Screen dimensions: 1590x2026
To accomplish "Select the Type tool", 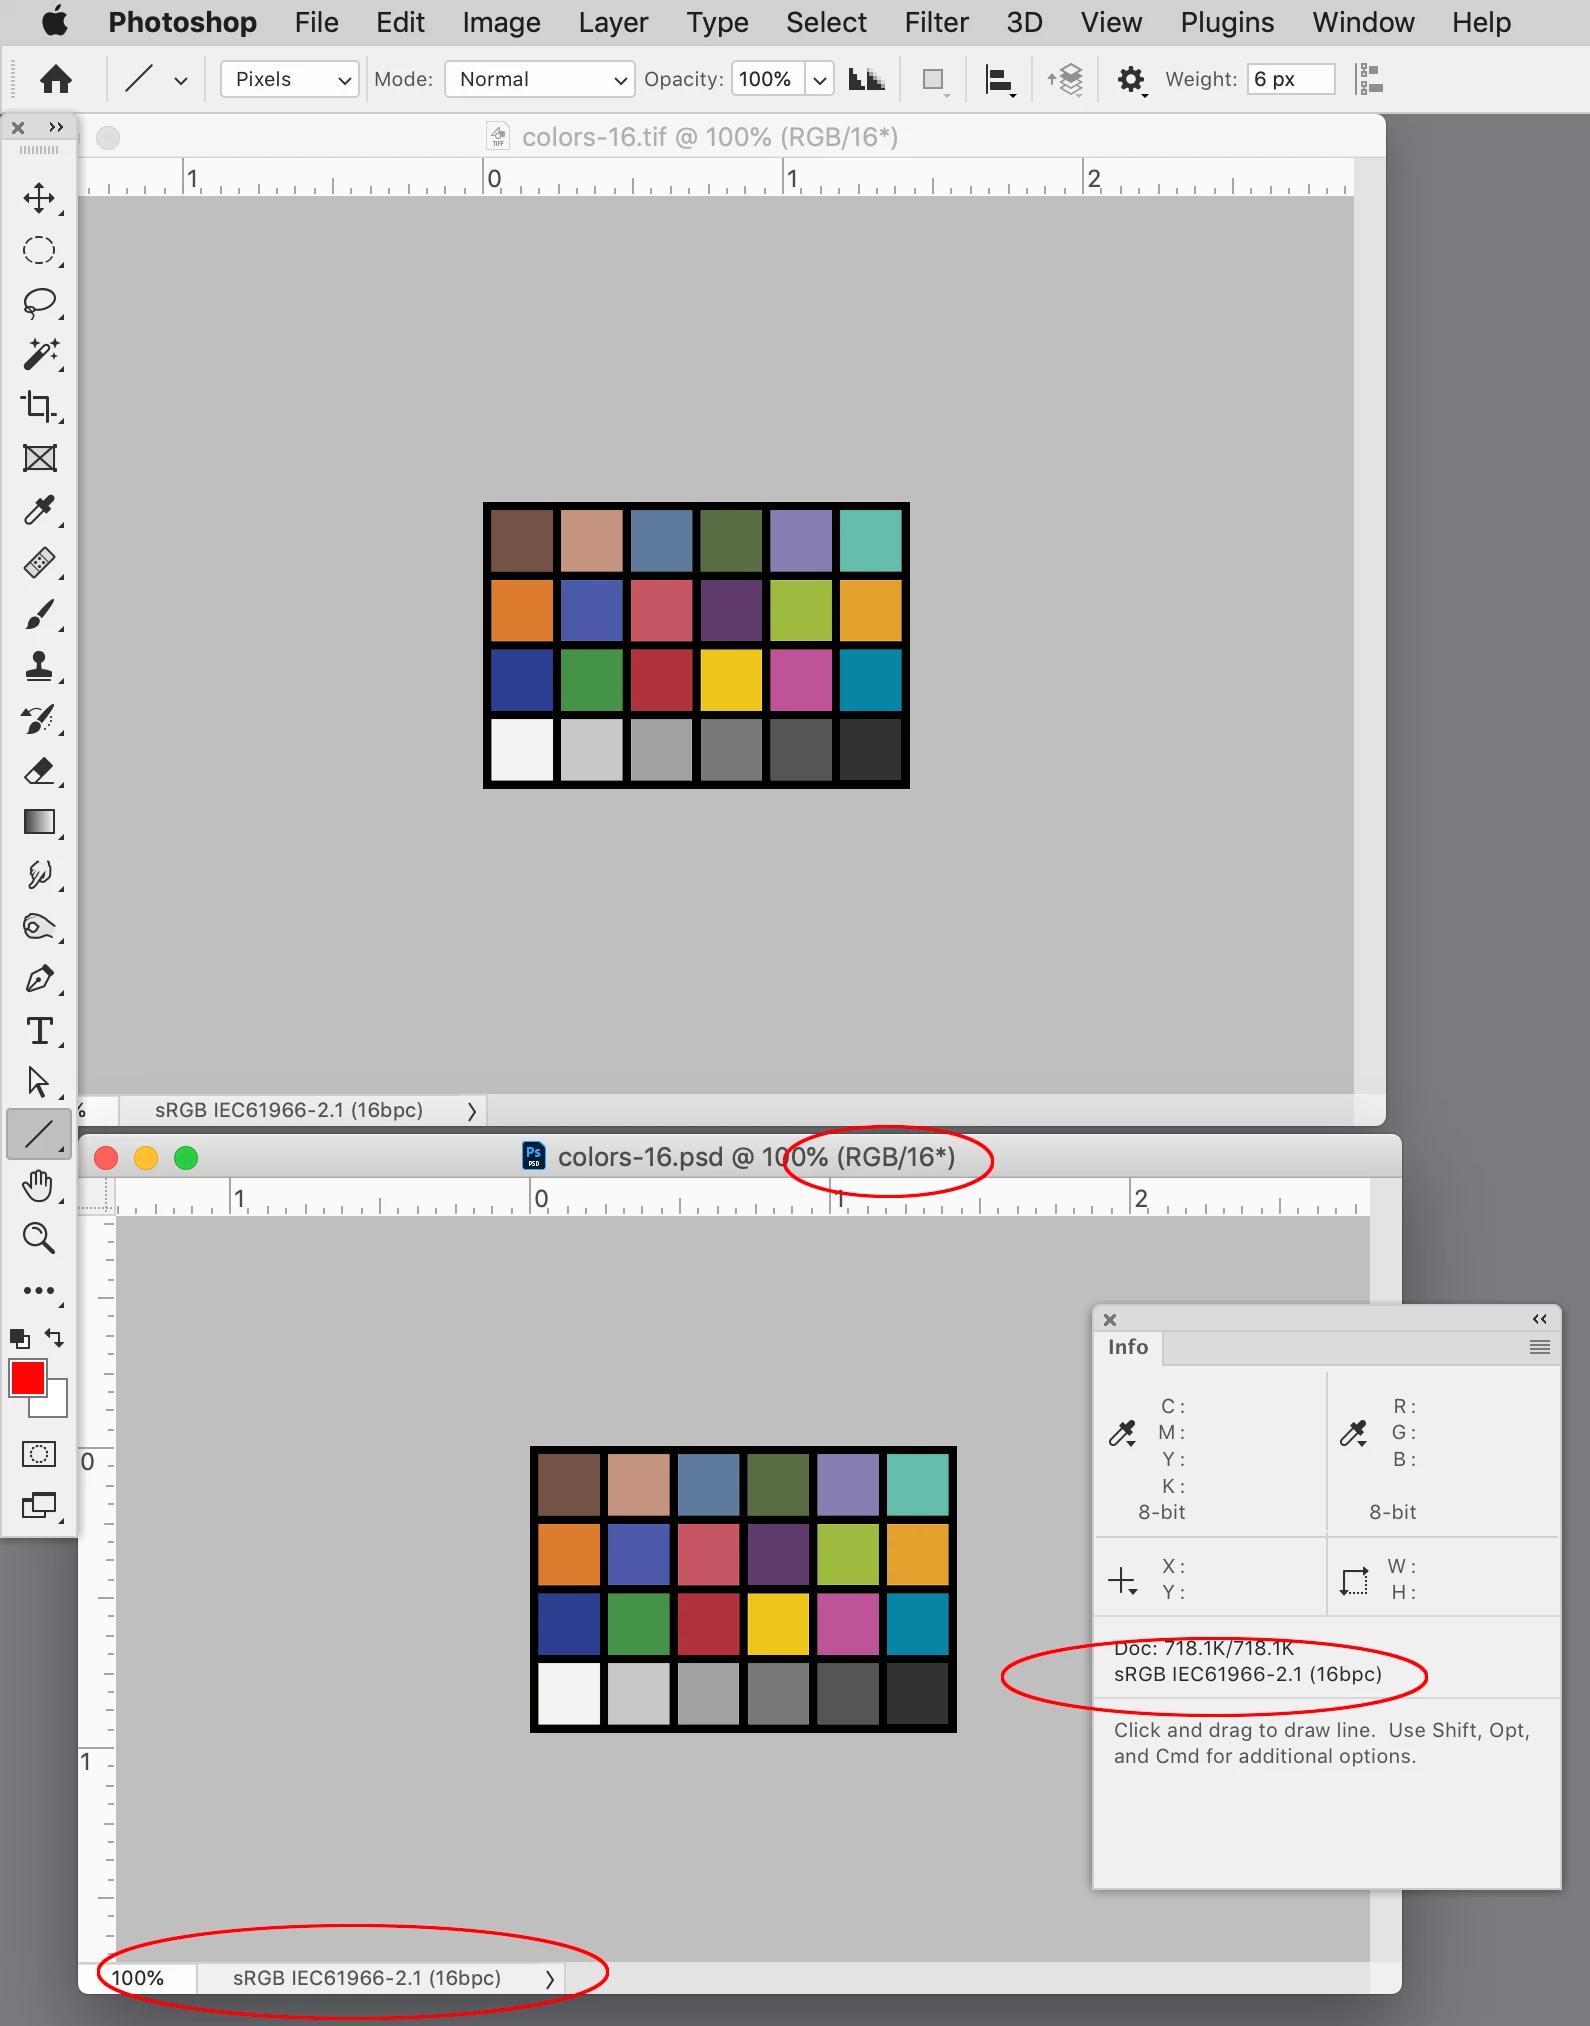I will pos(39,1030).
